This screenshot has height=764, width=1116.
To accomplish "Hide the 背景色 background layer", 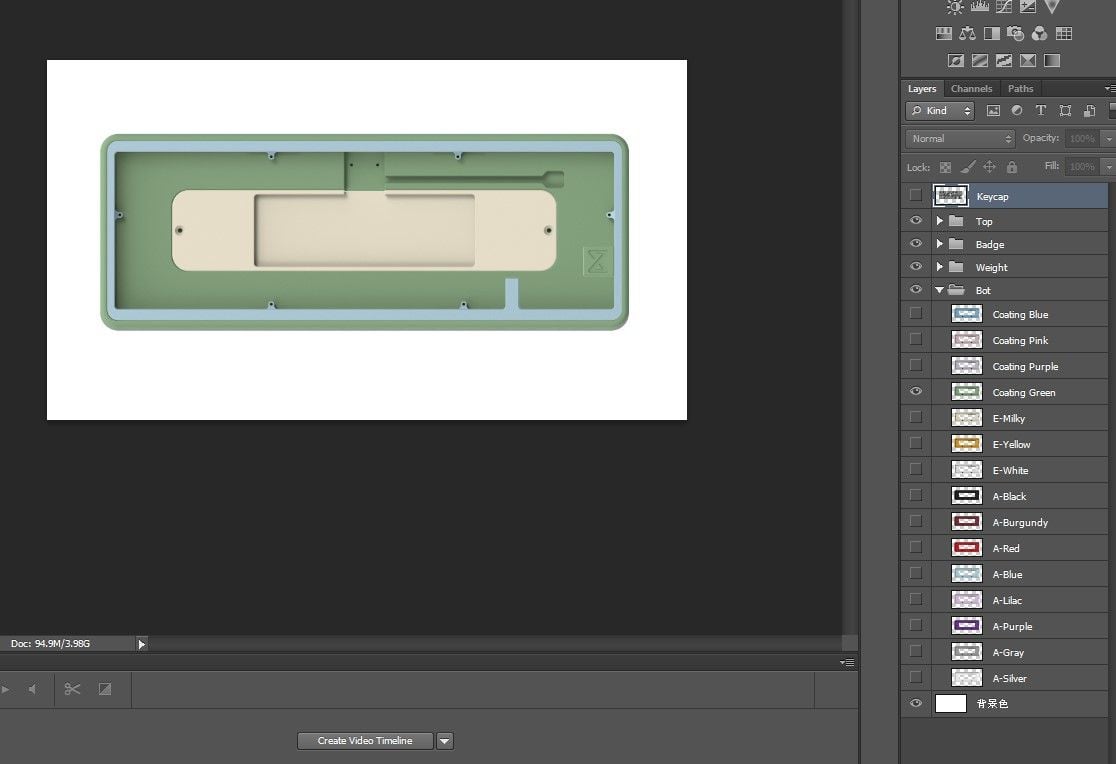I will (916, 703).
